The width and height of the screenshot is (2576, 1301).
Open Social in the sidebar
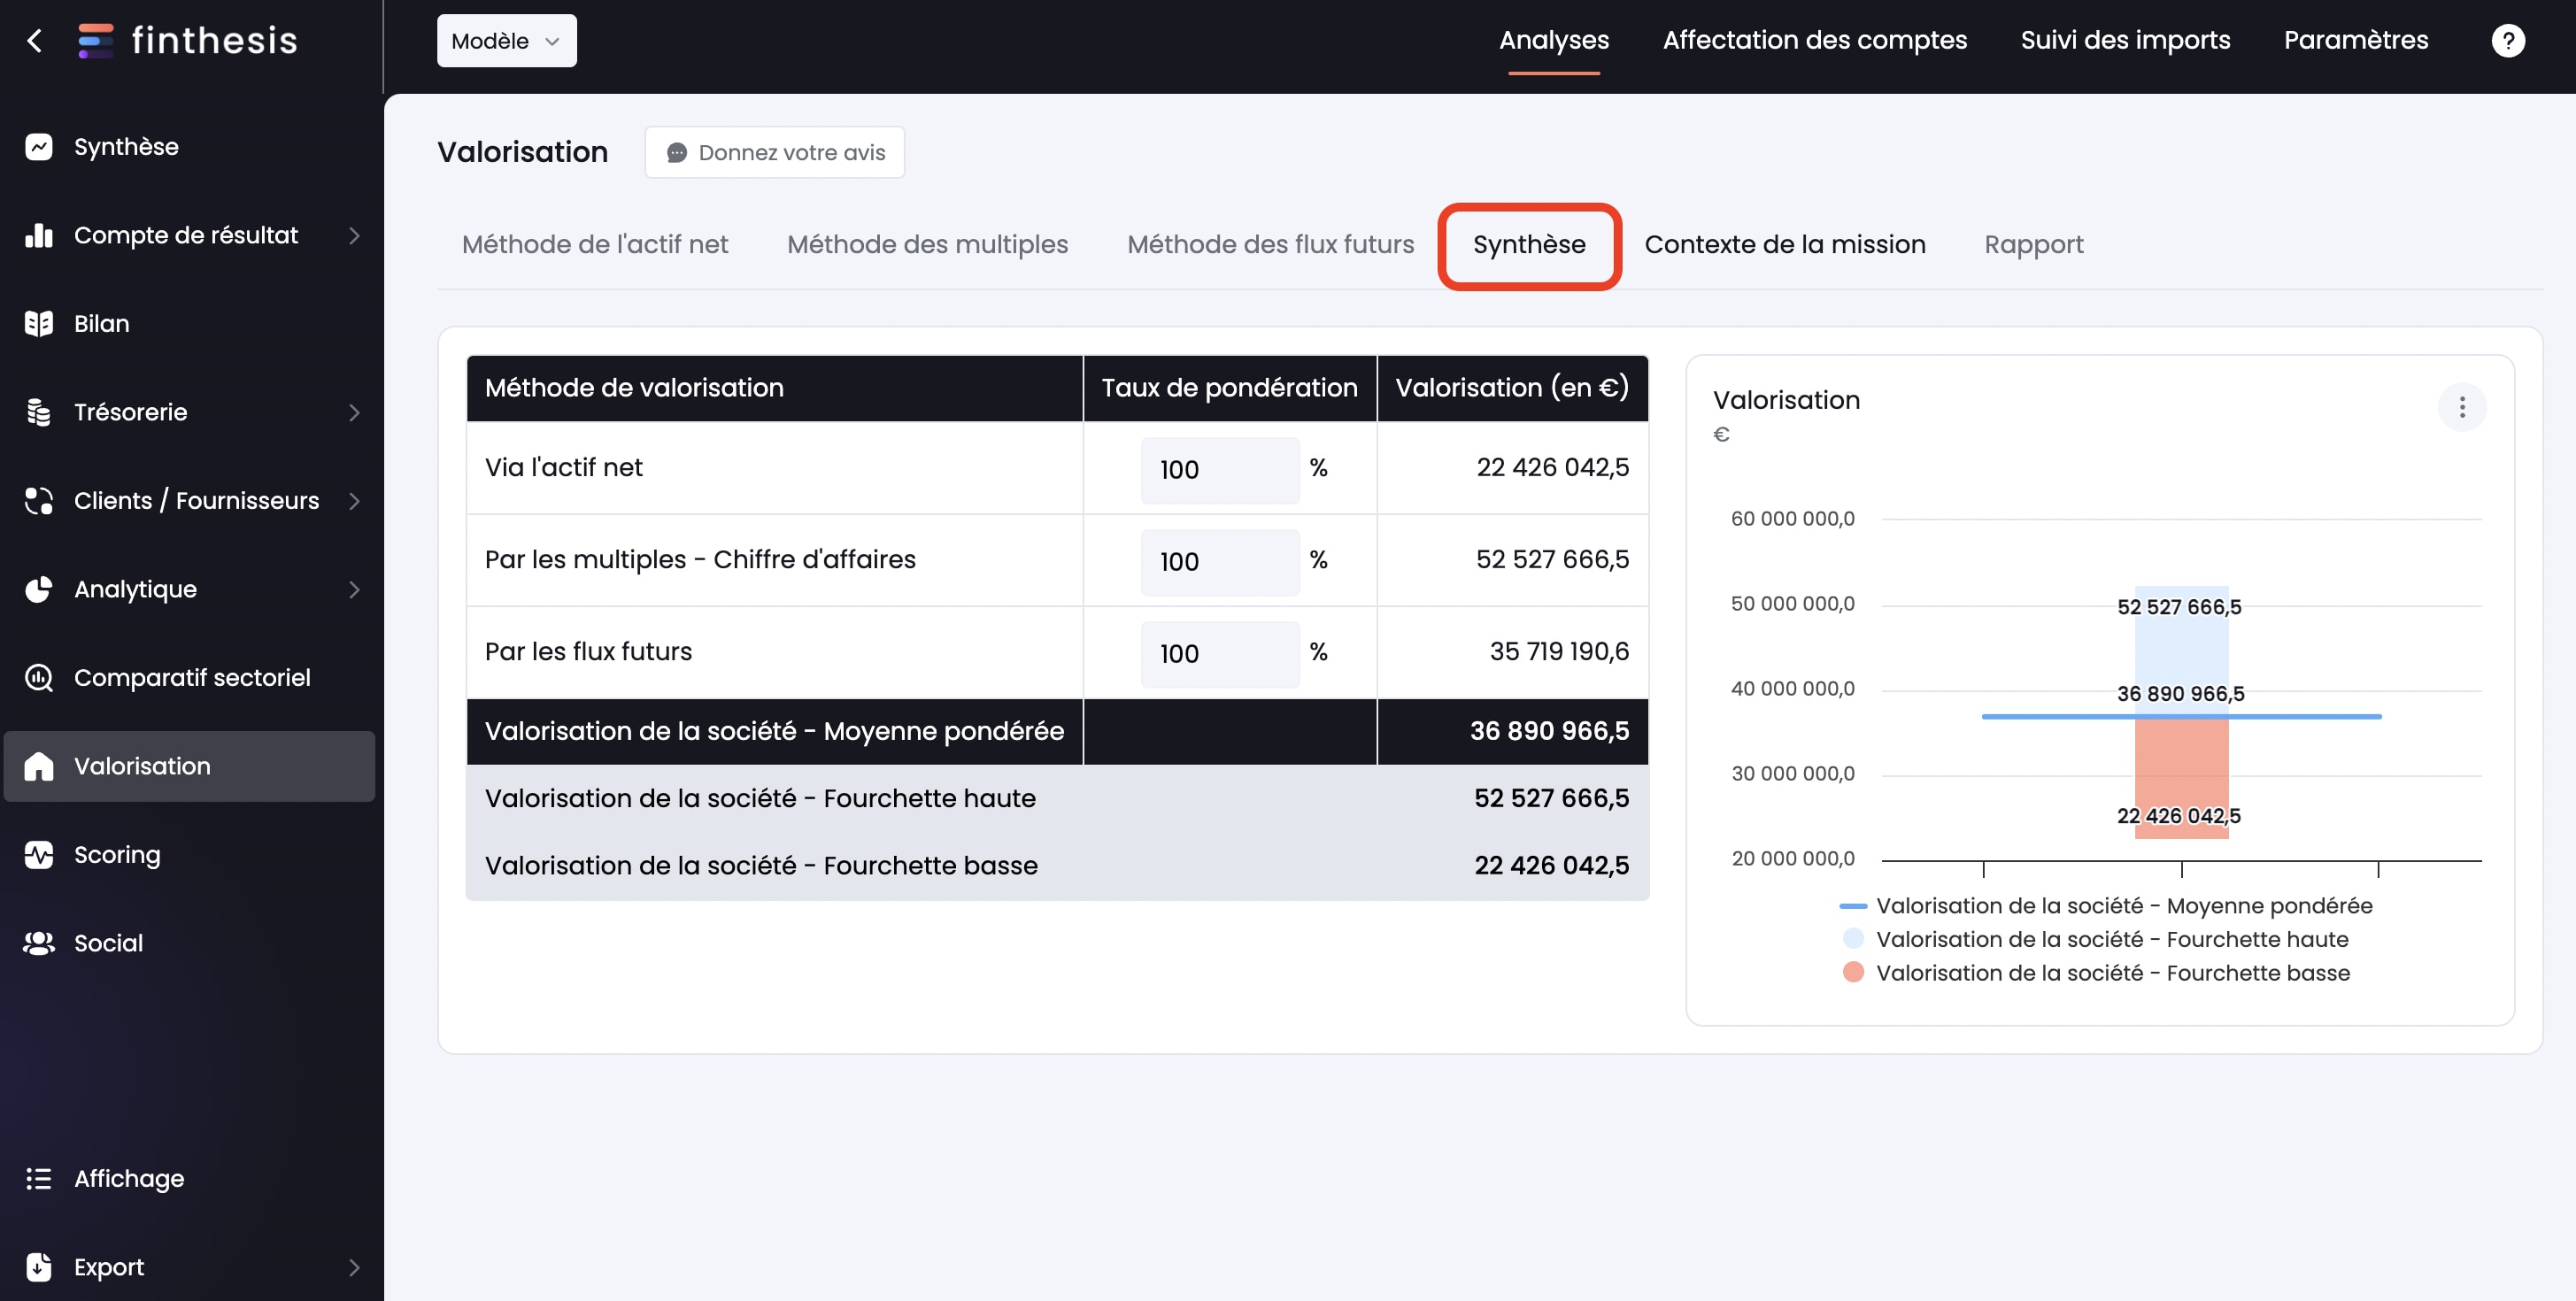tap(190, 943)
